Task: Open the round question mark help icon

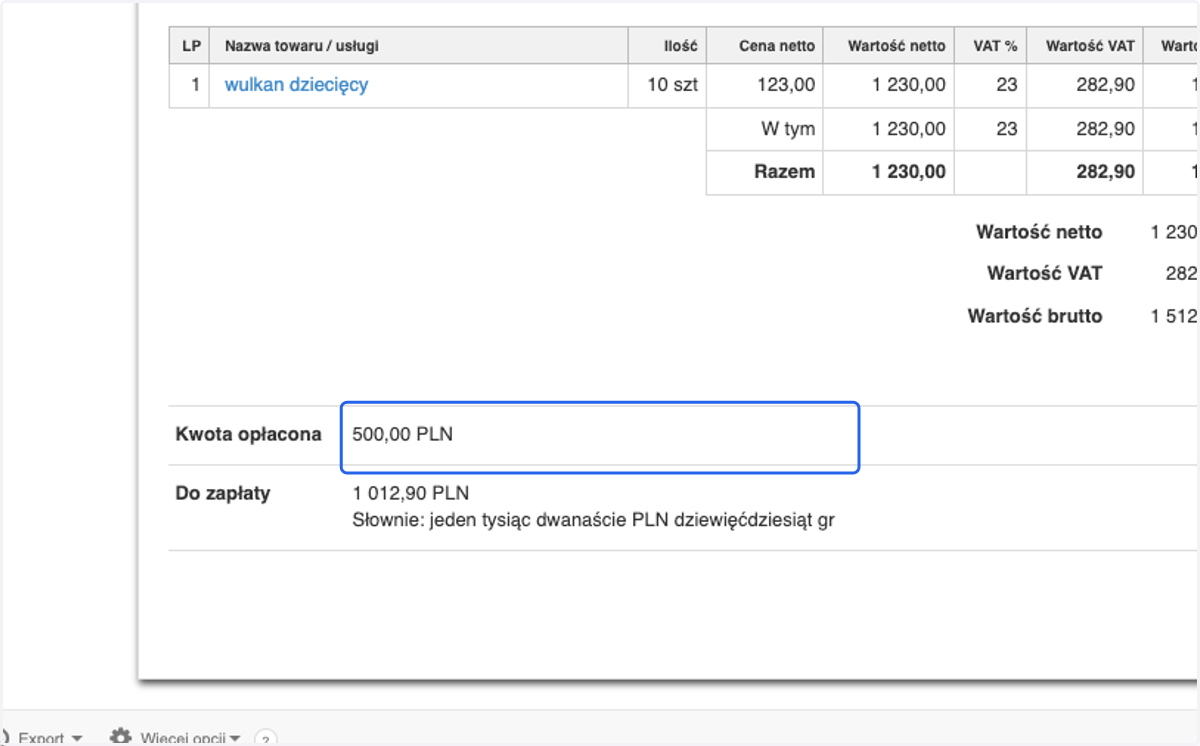Action: 265,739
